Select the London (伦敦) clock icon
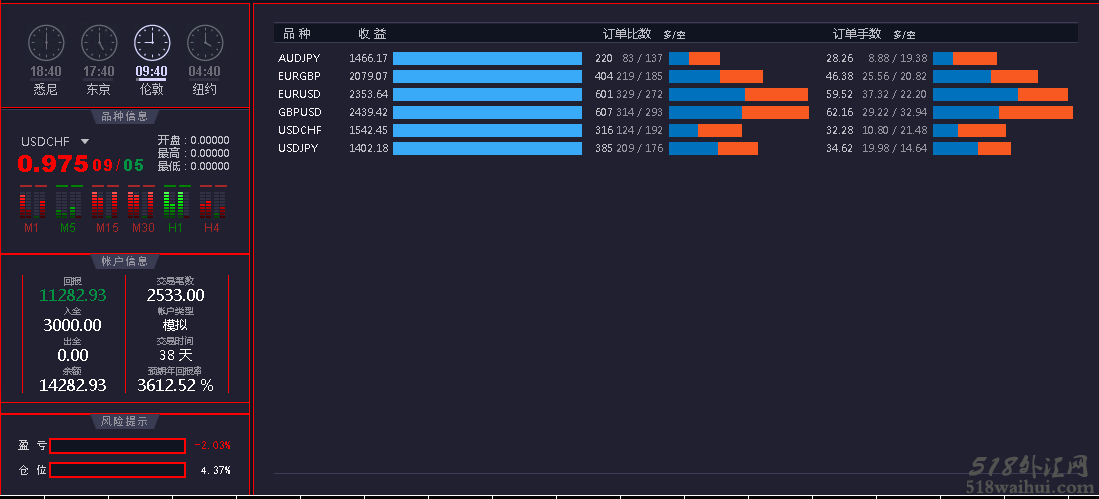 click(x=151, y=43)
